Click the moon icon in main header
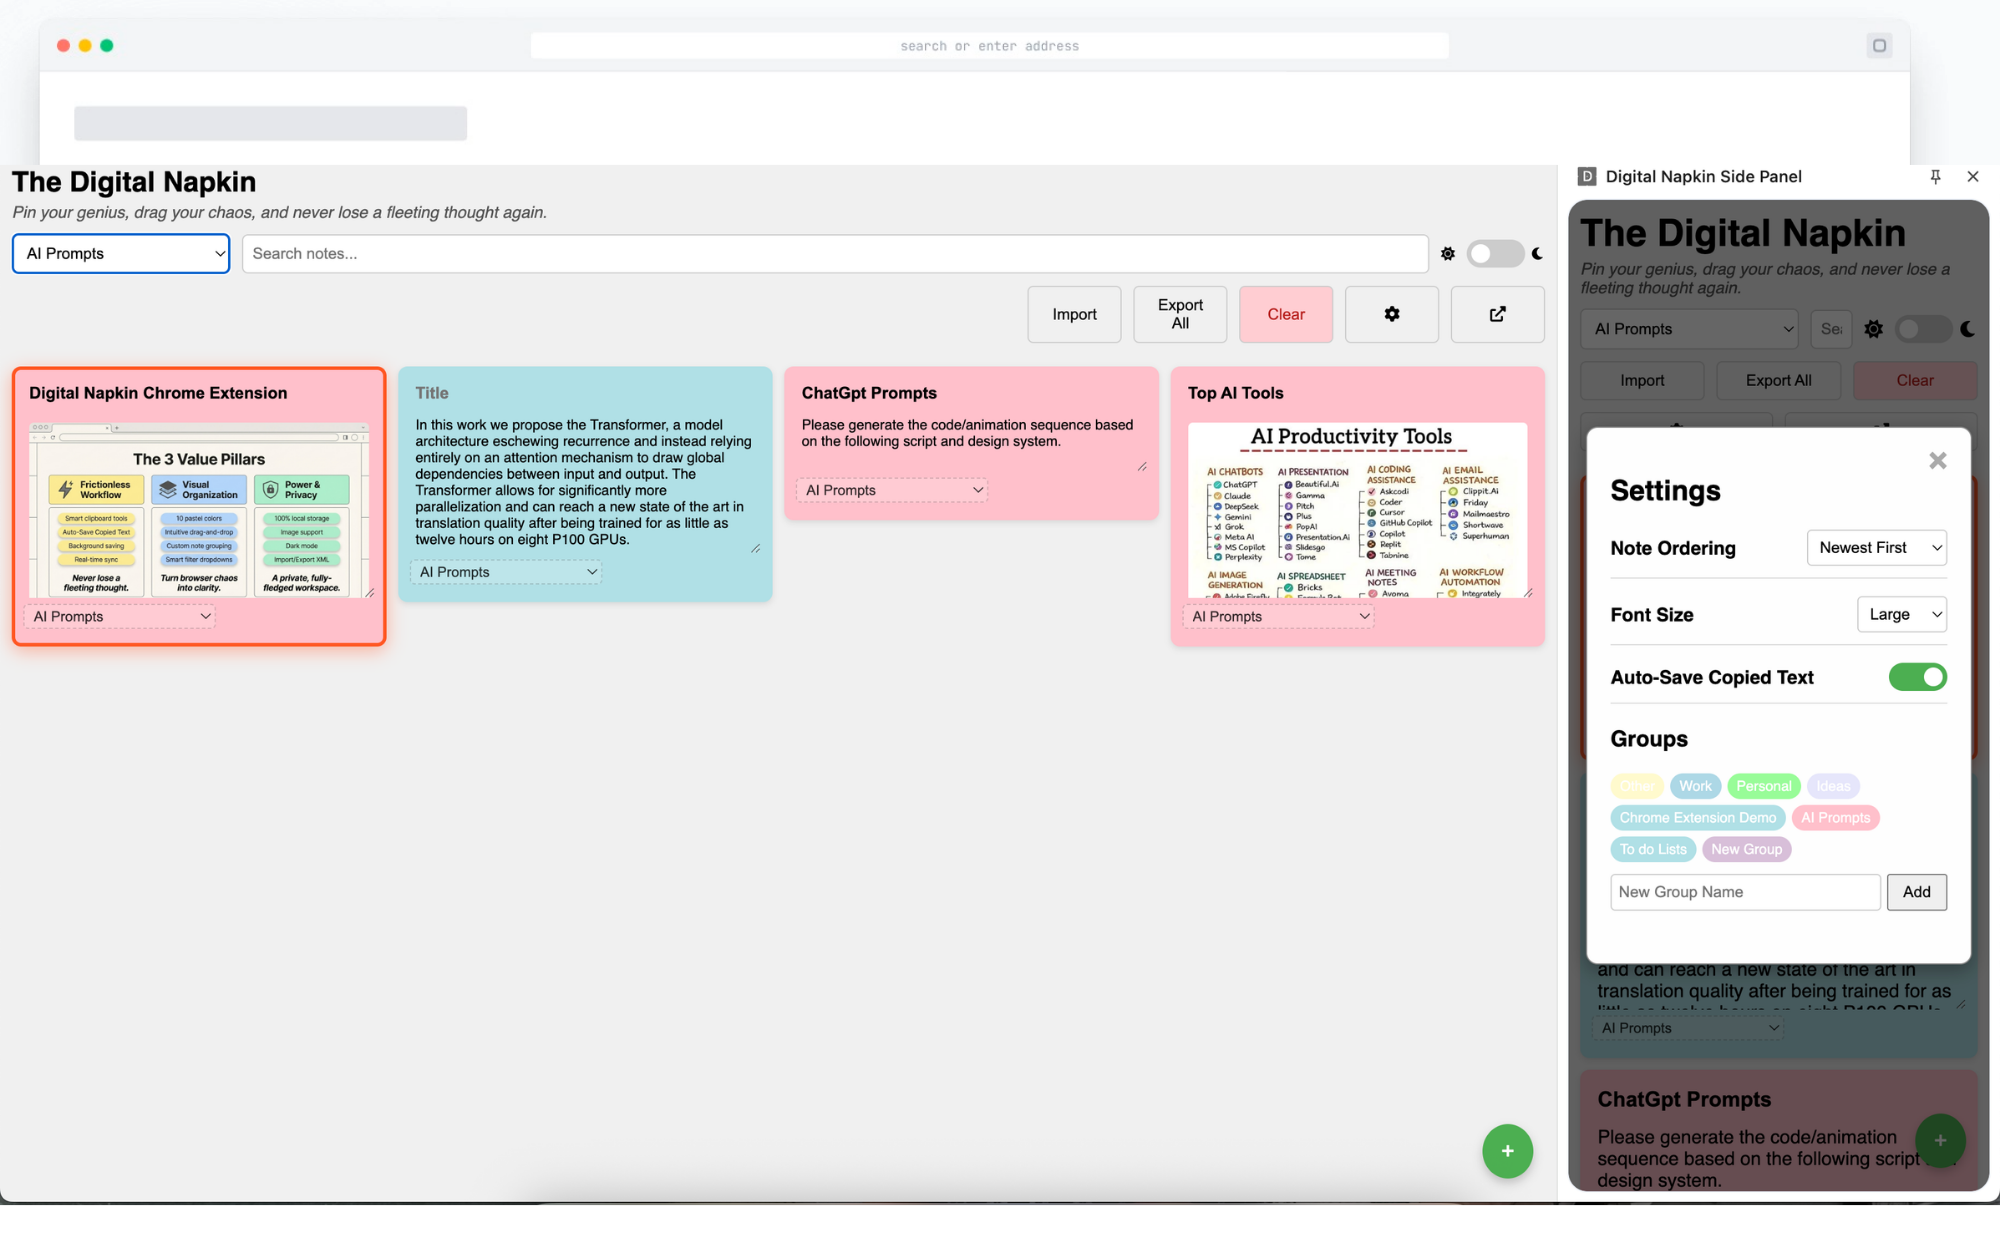The width and height of the screenshot is (2000, 1250). click(x=1537, y=254)
